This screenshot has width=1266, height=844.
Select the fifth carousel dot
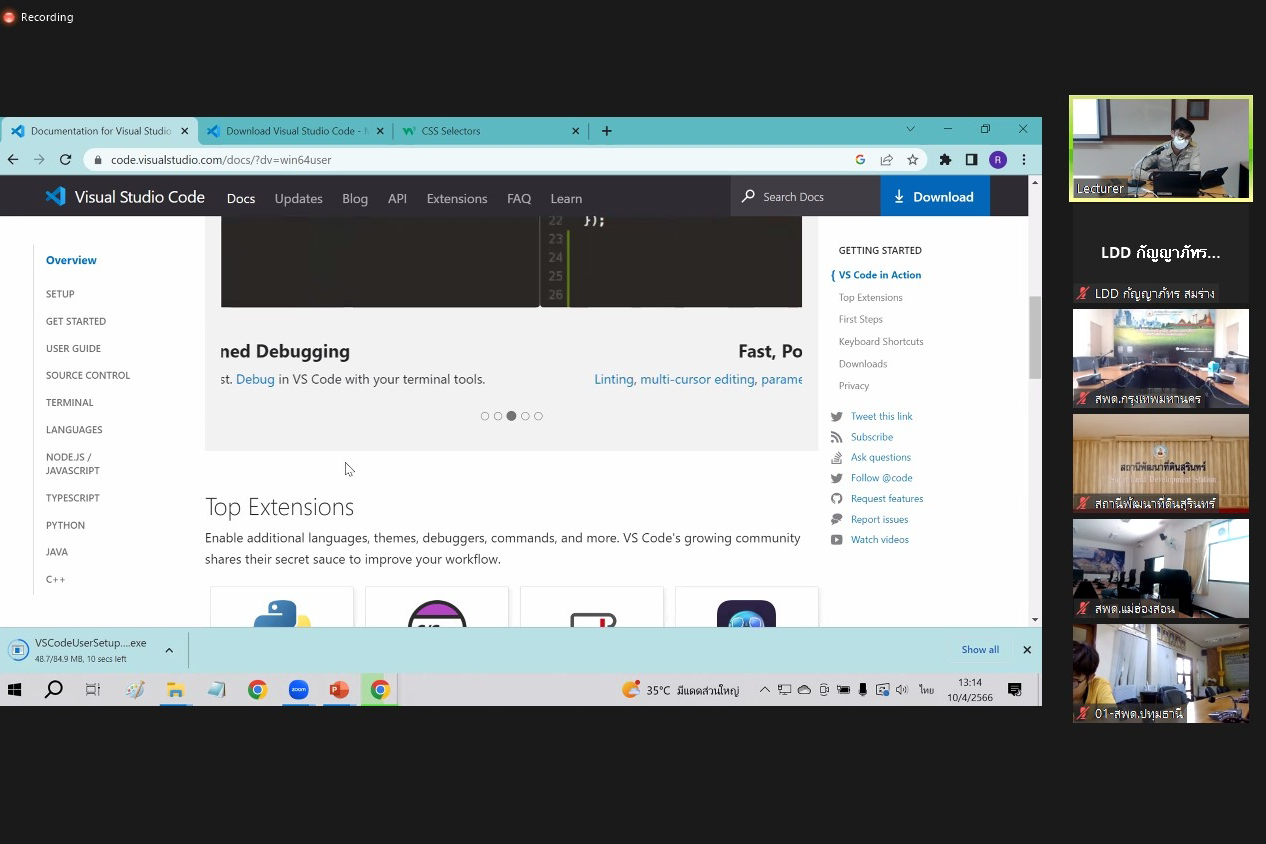(538, 416)
